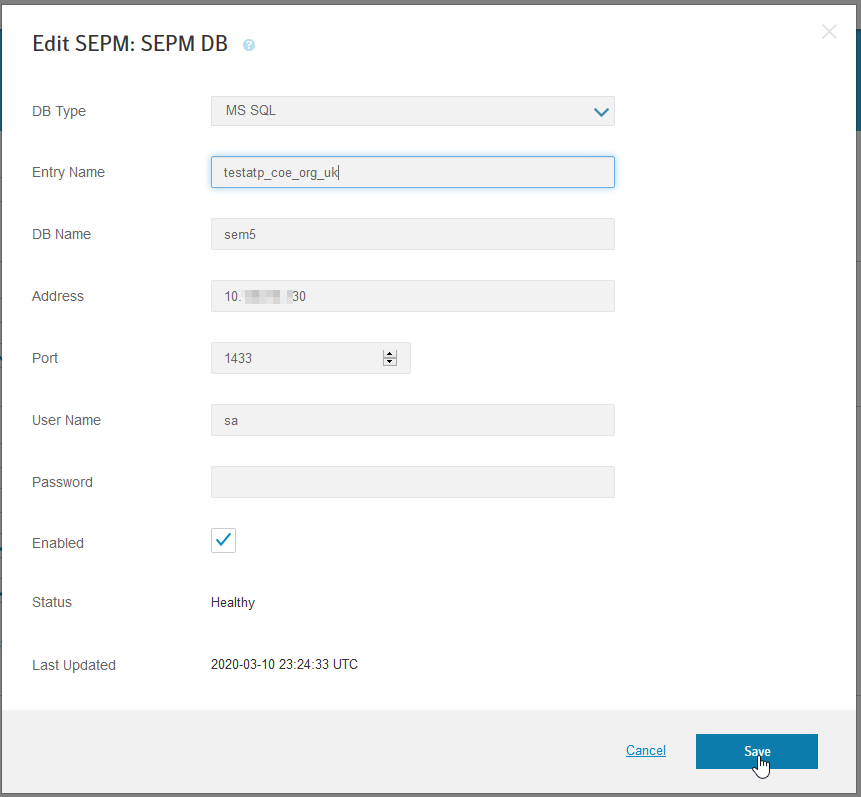Click the User Name field containing sa
The image size is (861, 797).
[x=412, y=420]
